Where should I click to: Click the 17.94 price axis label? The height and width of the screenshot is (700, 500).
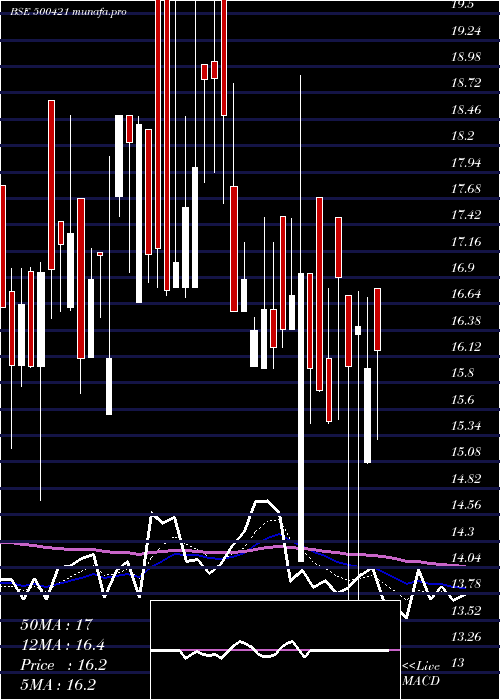point(466,162)
